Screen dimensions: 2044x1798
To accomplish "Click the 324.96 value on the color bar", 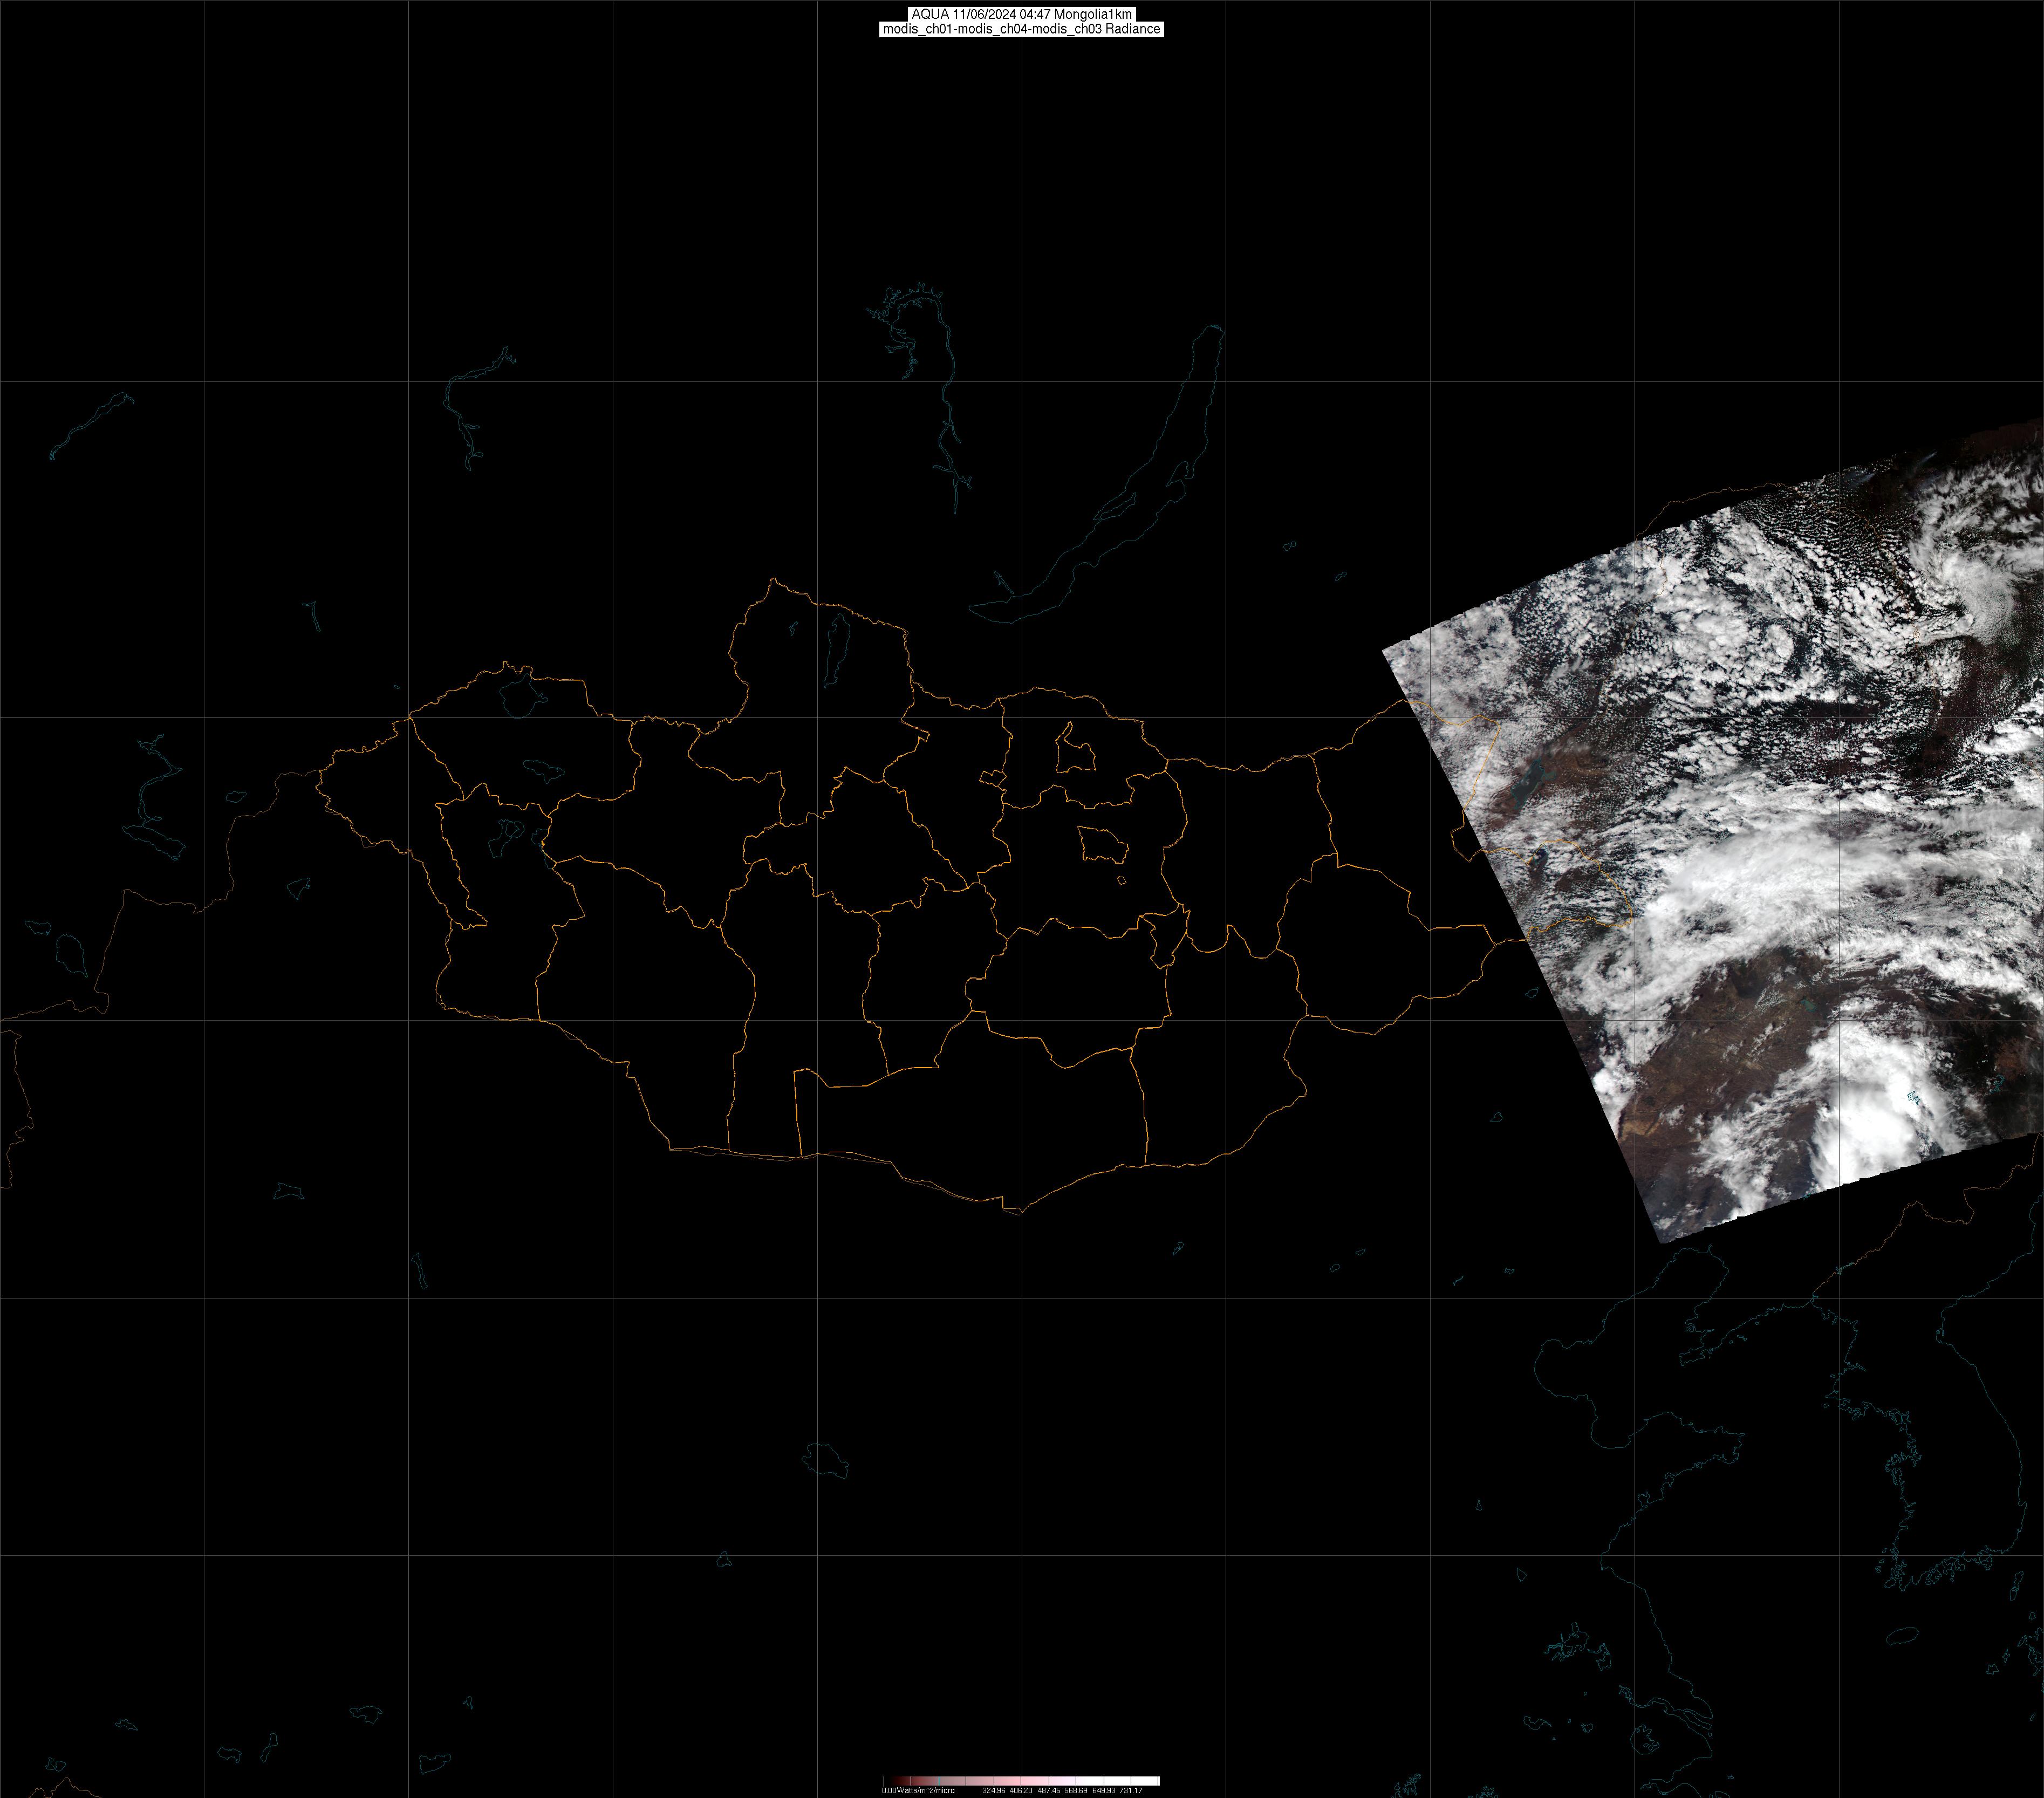I will point(993,1790).
